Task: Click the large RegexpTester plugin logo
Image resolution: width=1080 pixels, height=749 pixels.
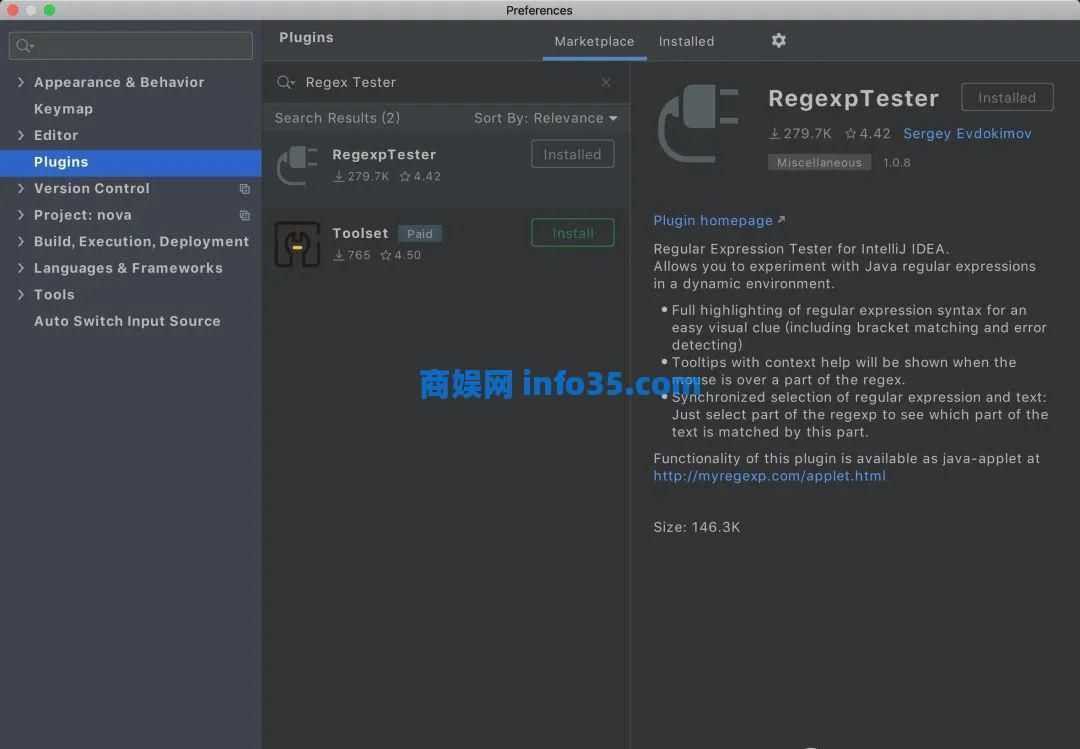Action: point(698,124)
